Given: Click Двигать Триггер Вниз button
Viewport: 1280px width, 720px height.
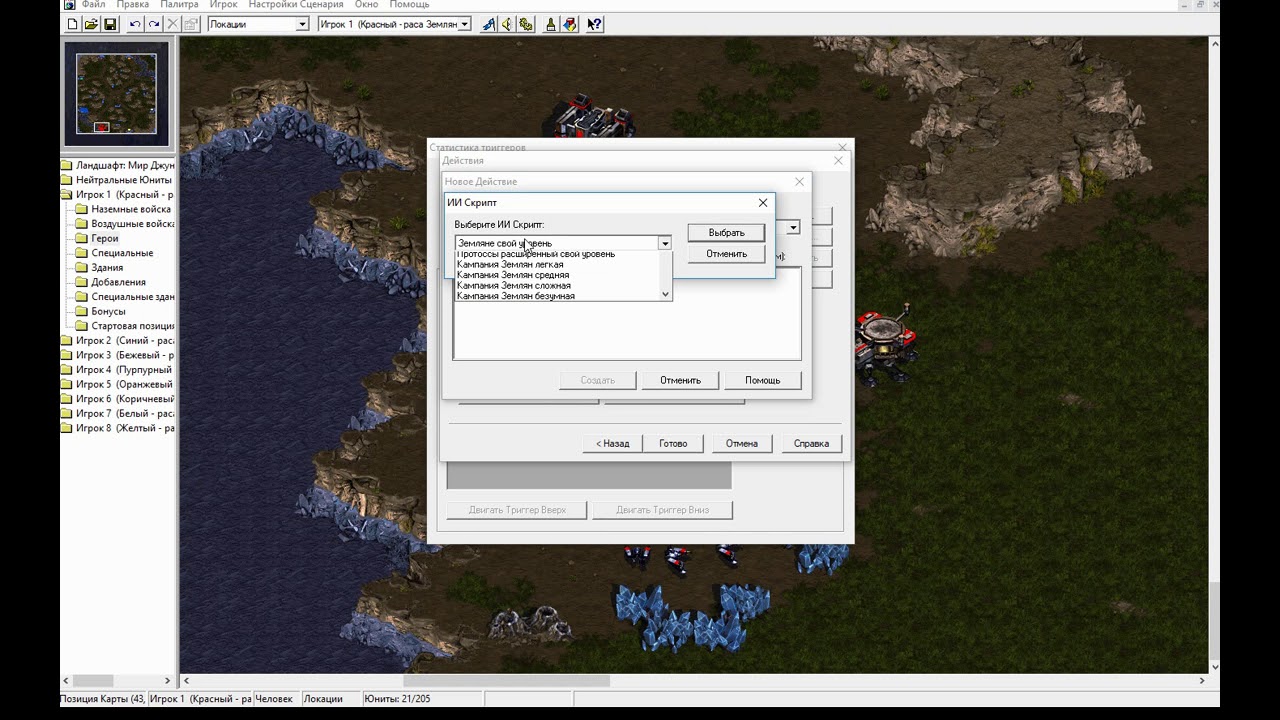Looking at the screenshot, I should (x=662, y=510).
